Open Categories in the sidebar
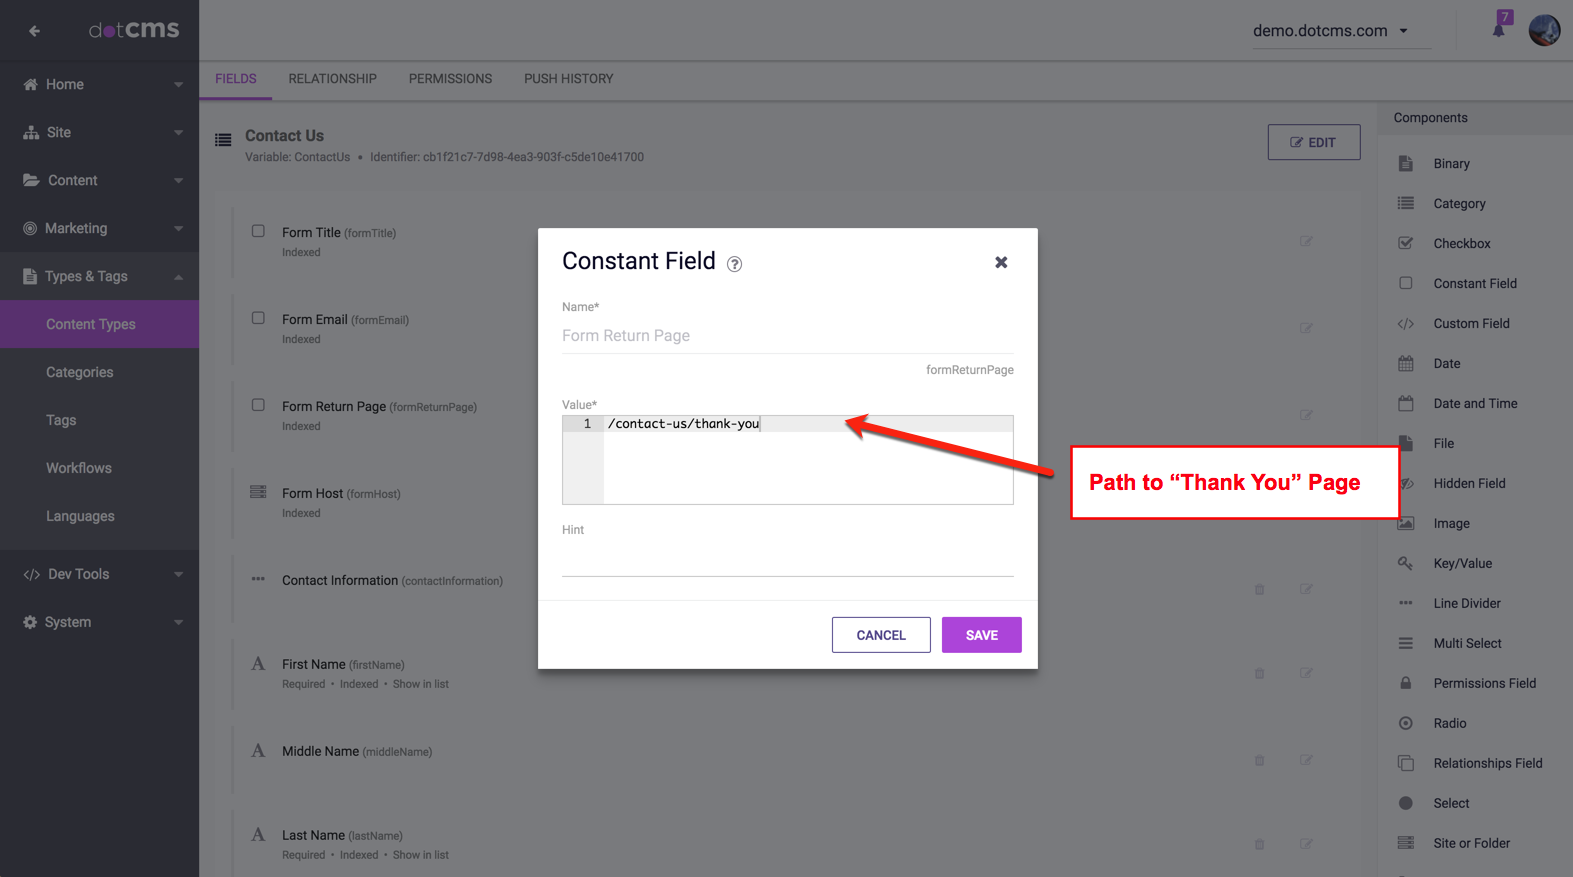 coord(80,372)
